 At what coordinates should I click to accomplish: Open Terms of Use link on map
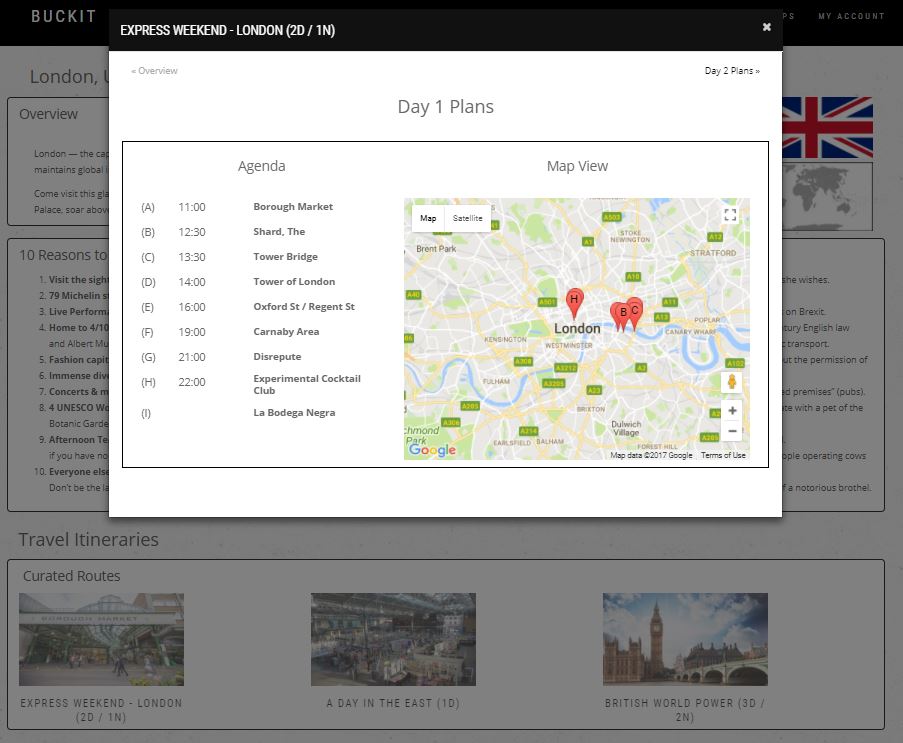click(x=723, y=455)
